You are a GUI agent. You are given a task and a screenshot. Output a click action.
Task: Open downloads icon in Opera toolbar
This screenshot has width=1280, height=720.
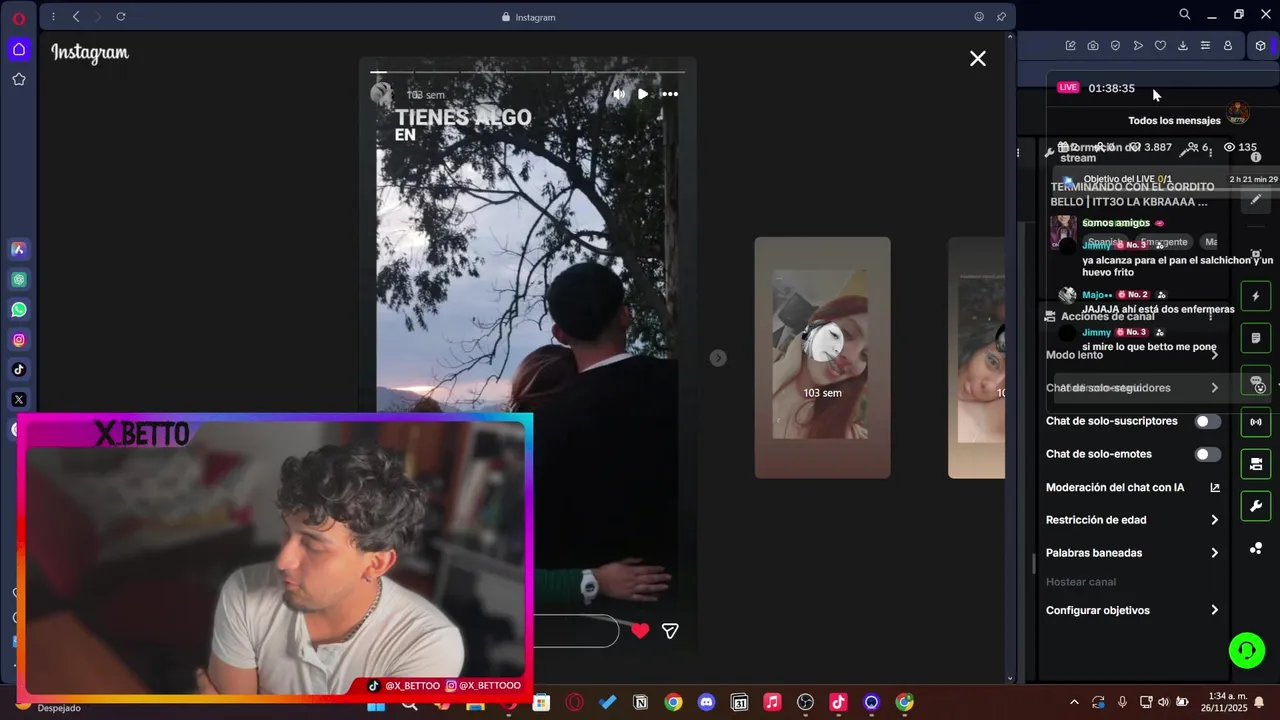1183,46
